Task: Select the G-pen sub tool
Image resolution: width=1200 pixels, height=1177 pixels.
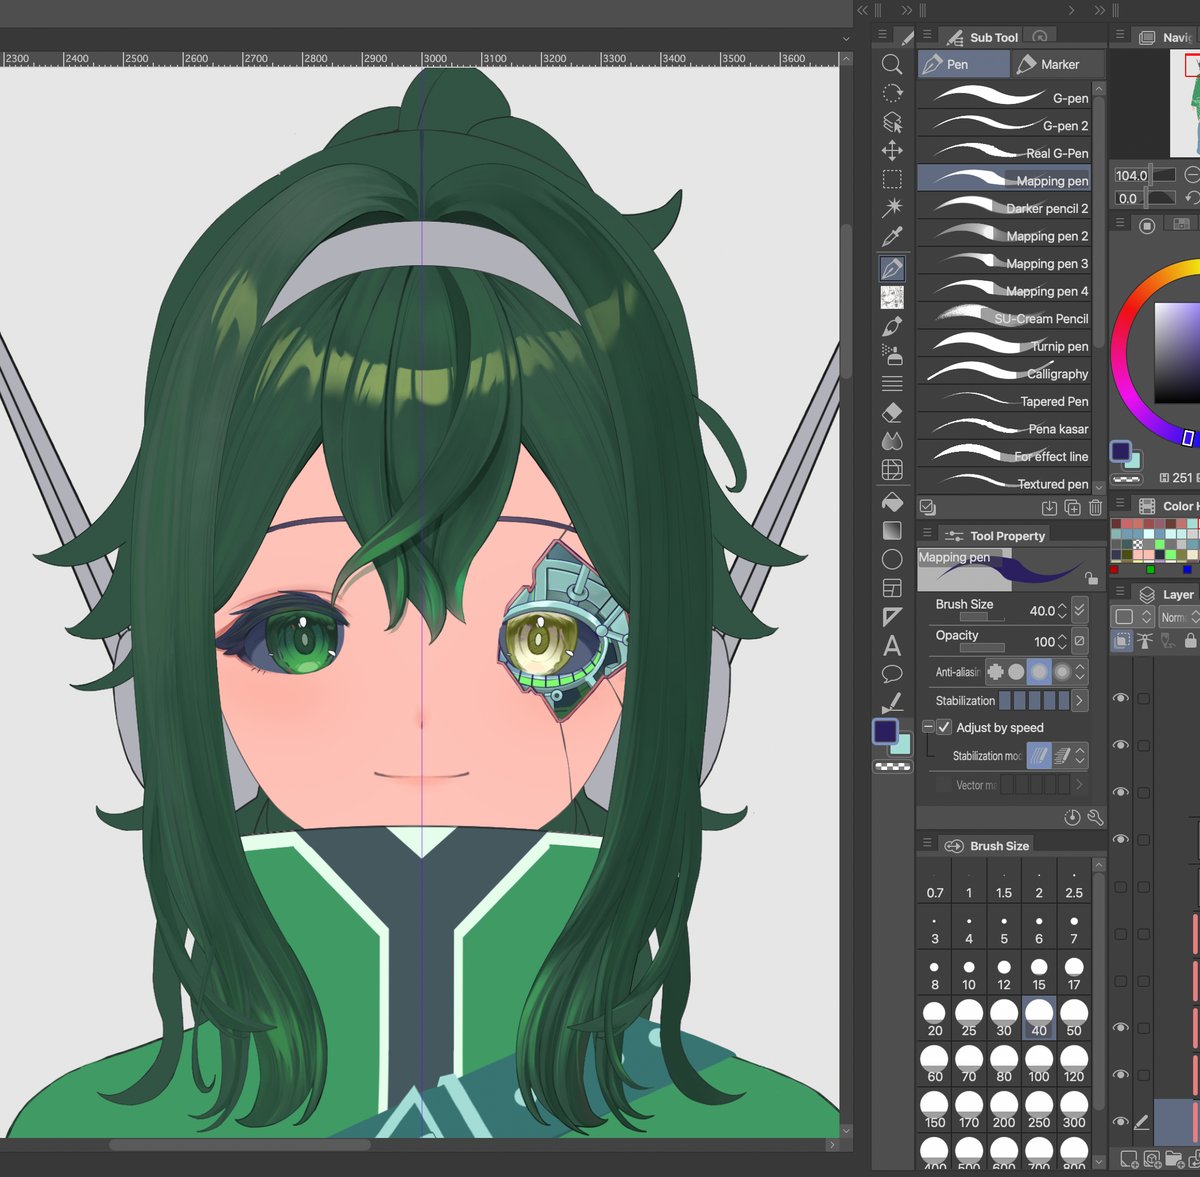Action: 1004,97
